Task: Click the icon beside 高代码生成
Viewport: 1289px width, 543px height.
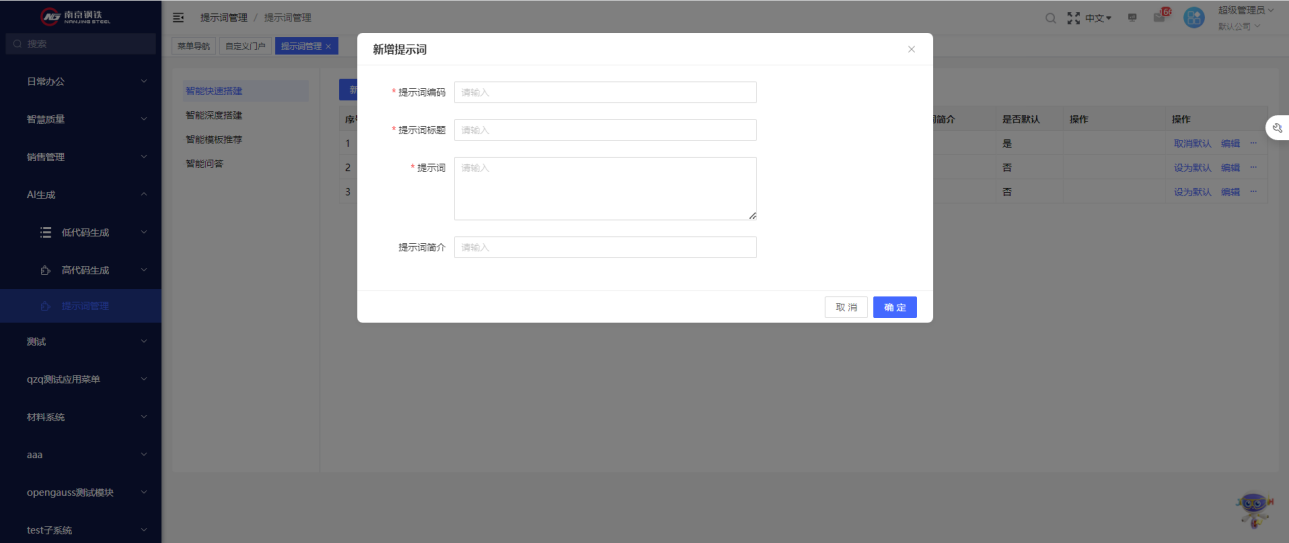Action: (x=45, y=270)
